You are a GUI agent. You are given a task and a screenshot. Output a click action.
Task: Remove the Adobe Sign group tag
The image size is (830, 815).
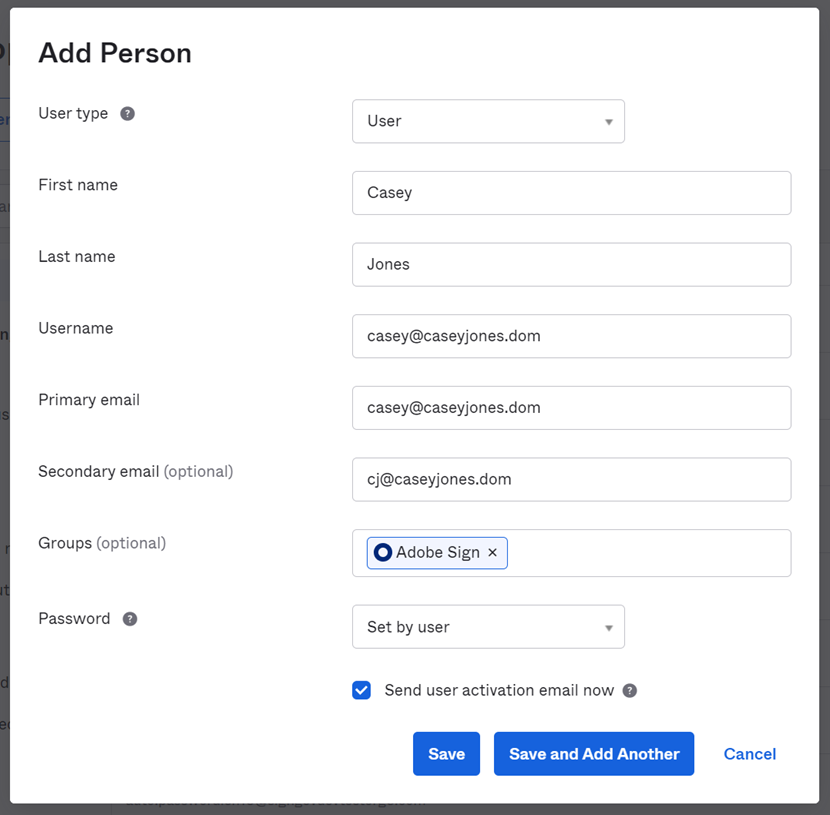492,553
